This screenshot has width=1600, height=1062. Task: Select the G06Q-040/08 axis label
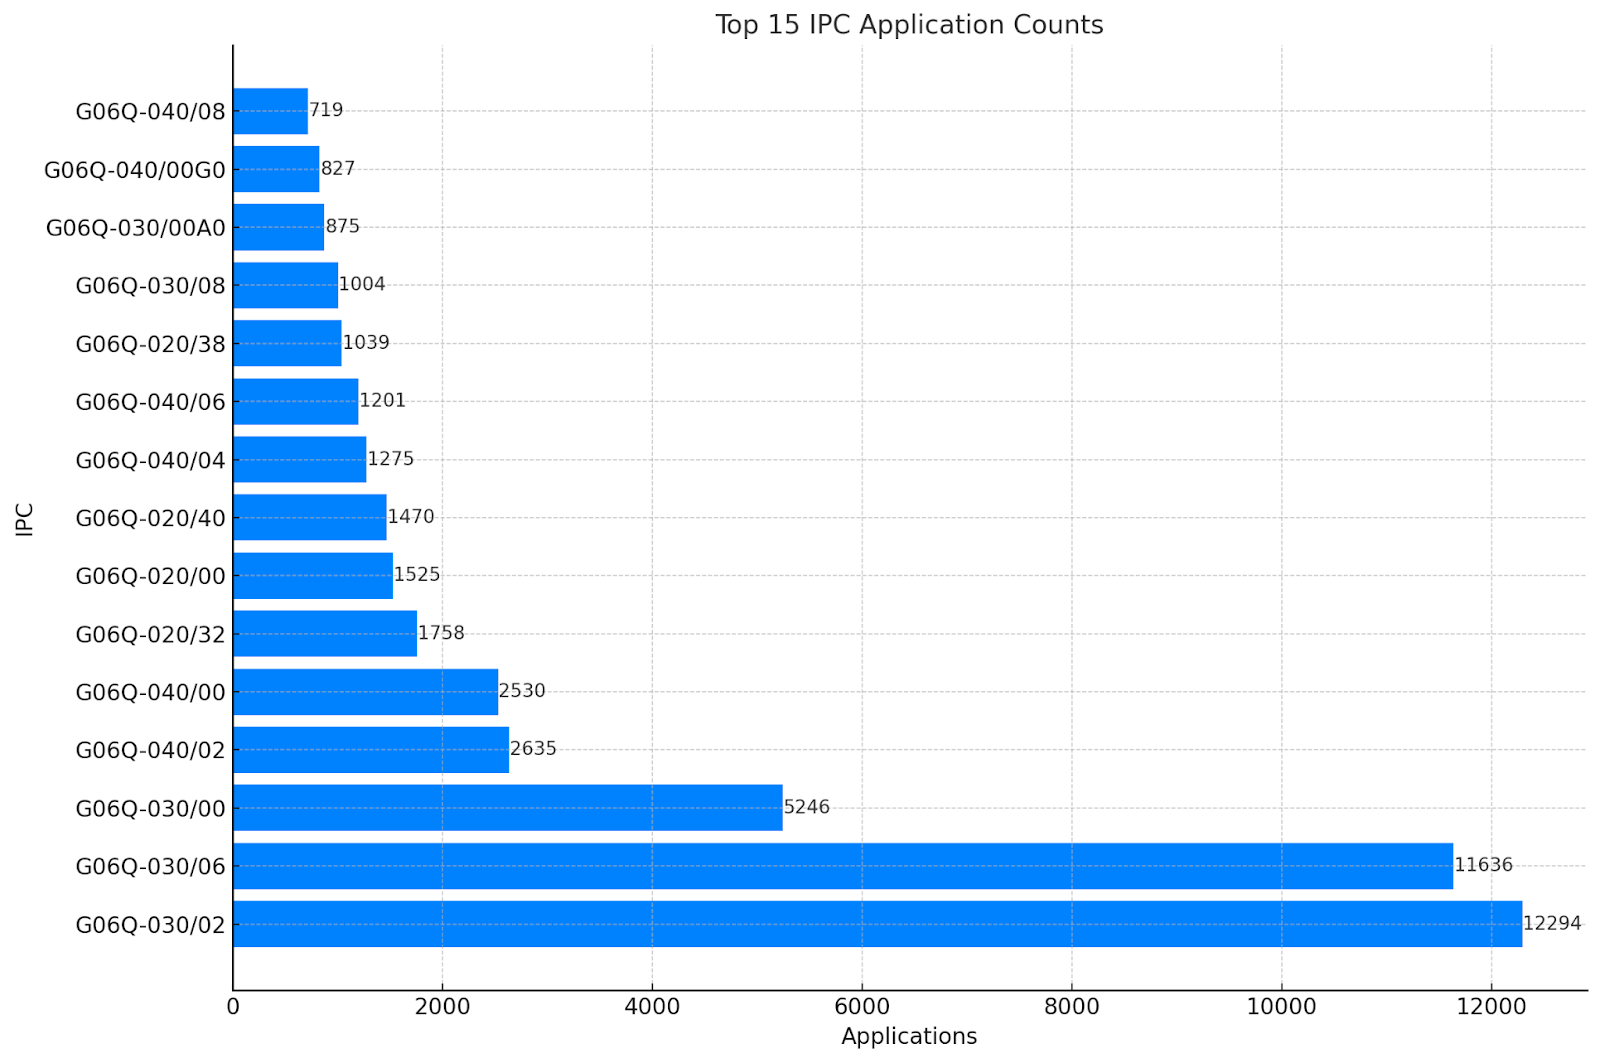click(x=151, y=111)
